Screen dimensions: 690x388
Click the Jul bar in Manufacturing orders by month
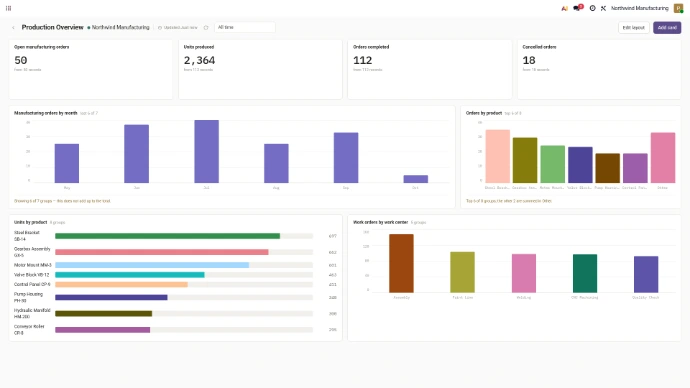206,151
